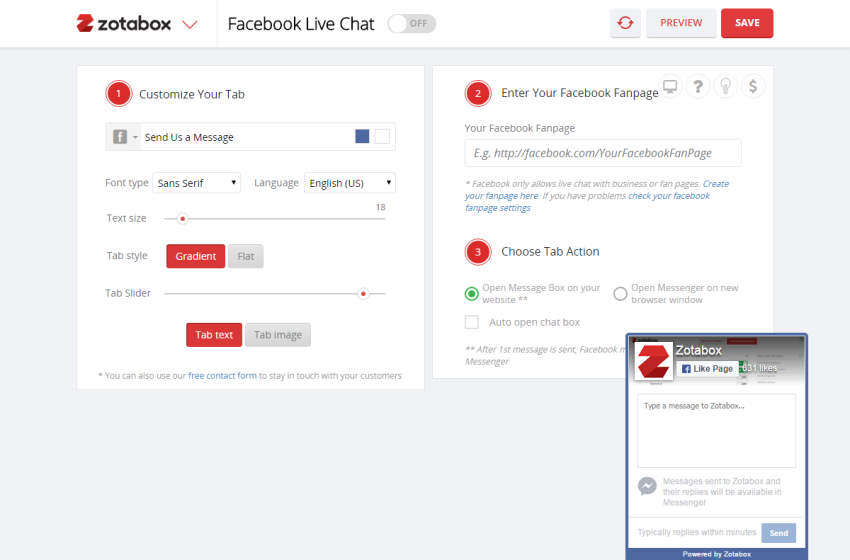Click the dollar sign pricing icon

pos(753,86)
